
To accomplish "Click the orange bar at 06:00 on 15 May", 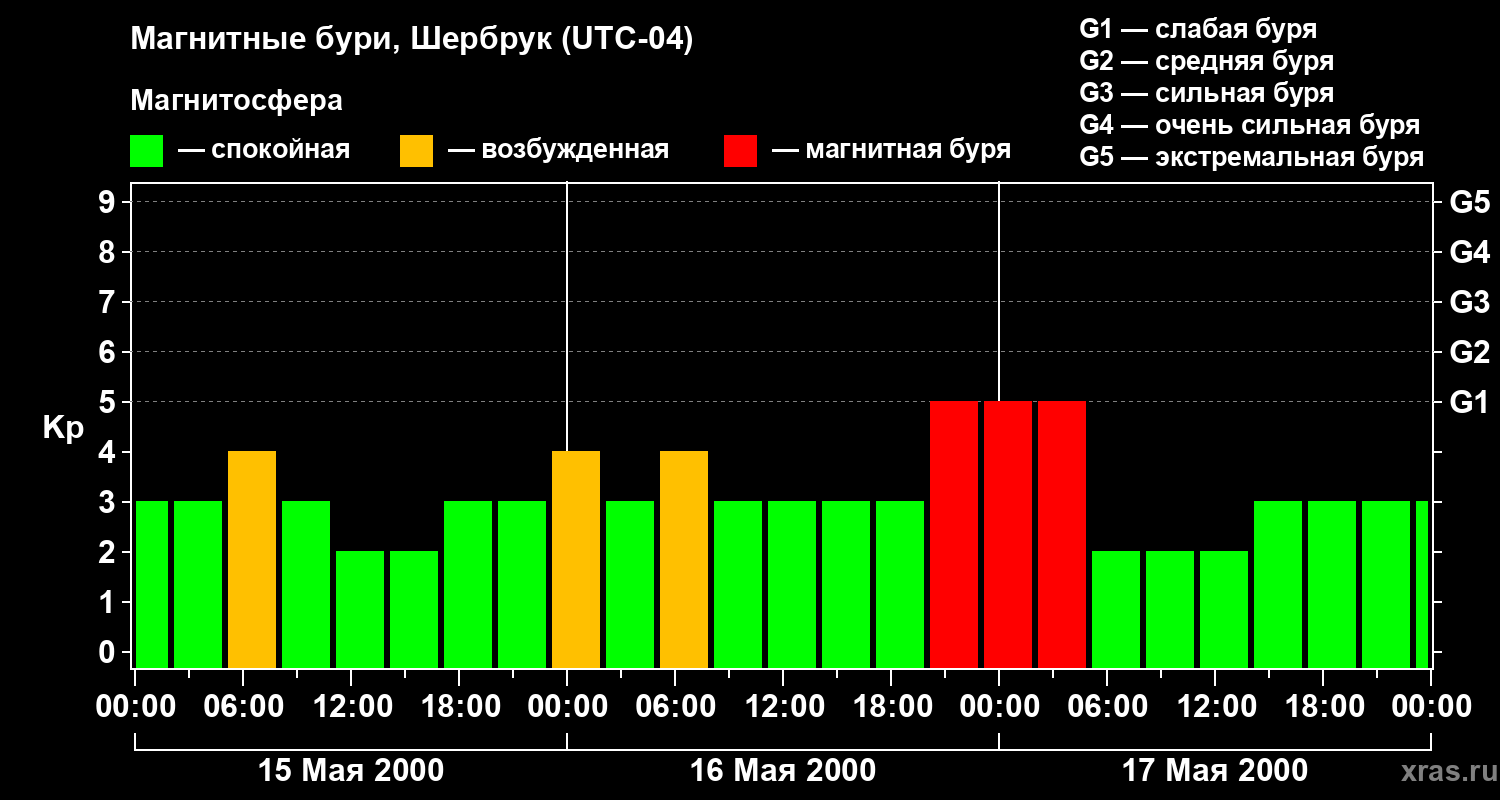I will [252, 560].
